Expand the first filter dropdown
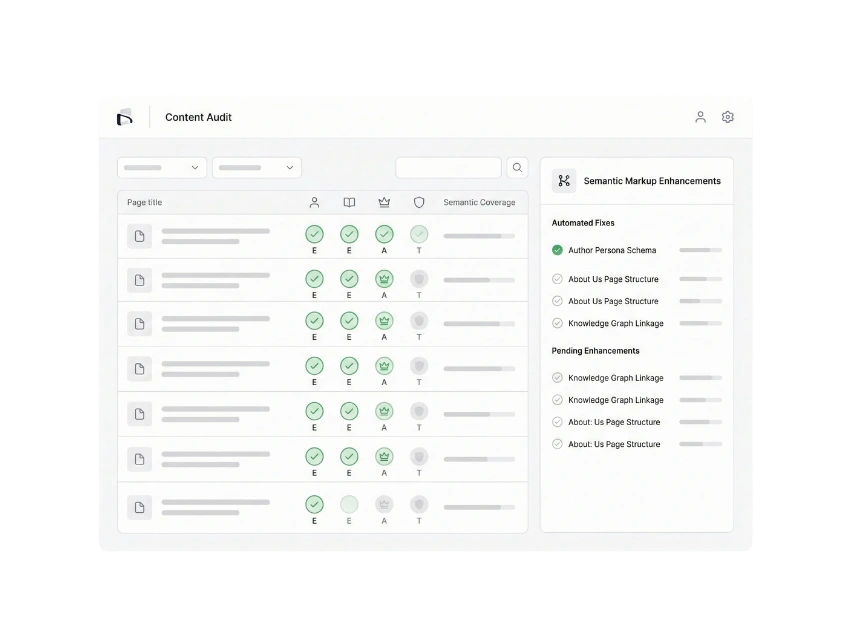The height and width of the screenshot is (638, 851). tap(162, 168)
